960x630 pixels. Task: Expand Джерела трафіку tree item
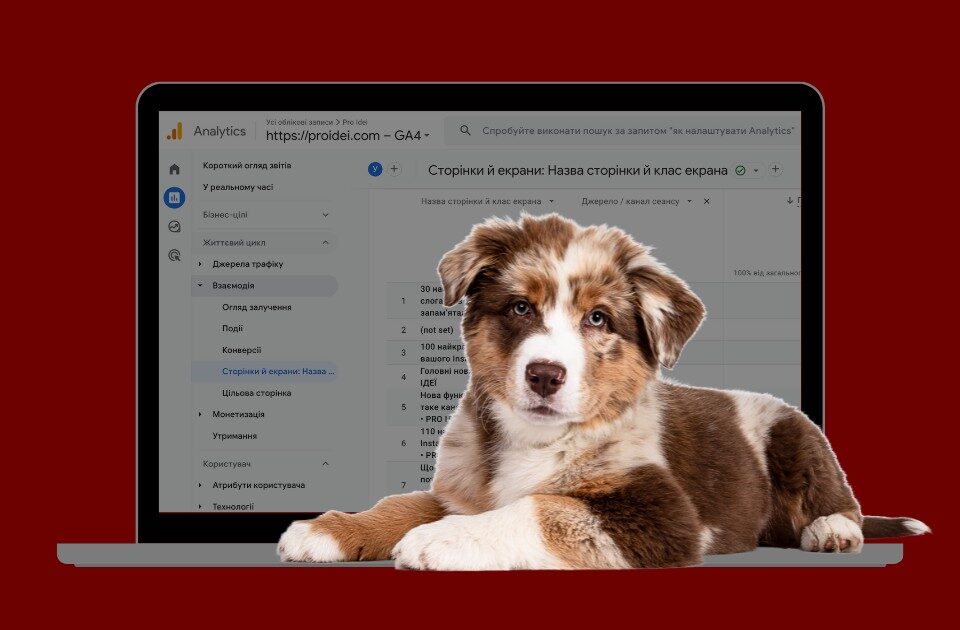(200, 264)
